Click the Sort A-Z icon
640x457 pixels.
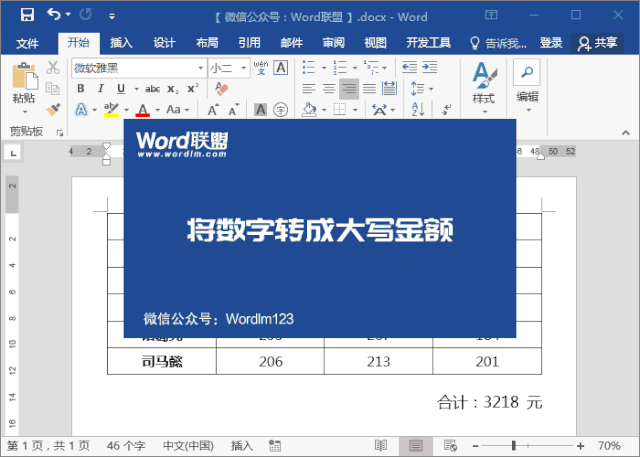click(418, 109)
